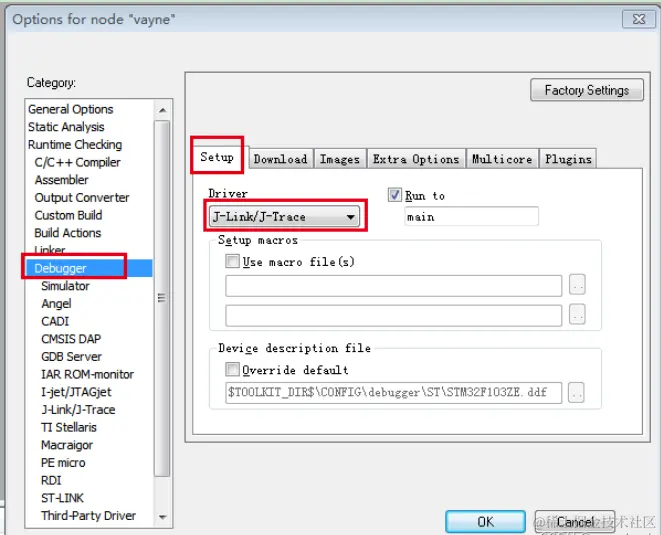Click the device description file path
The width and height of the screenshot is (661, 535).
point(393,393)
